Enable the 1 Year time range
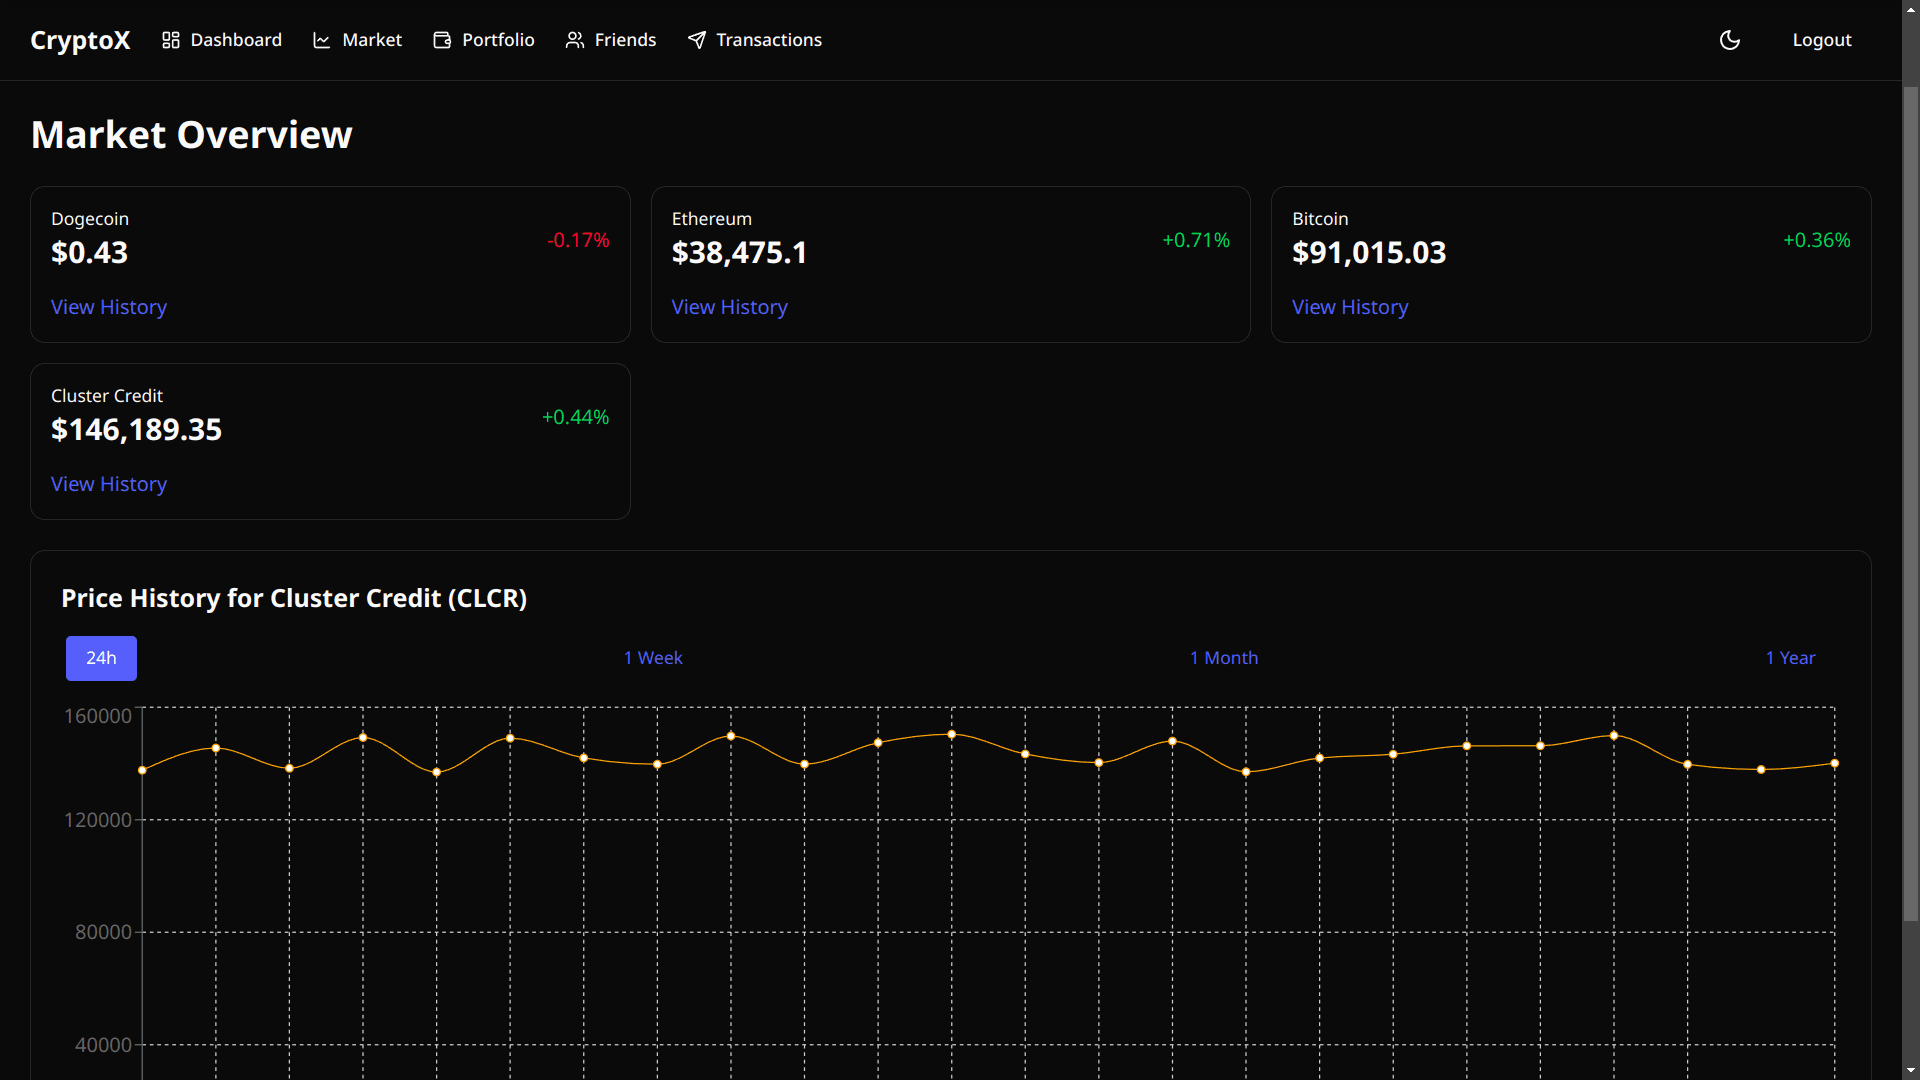 (x=1789, y=658)
